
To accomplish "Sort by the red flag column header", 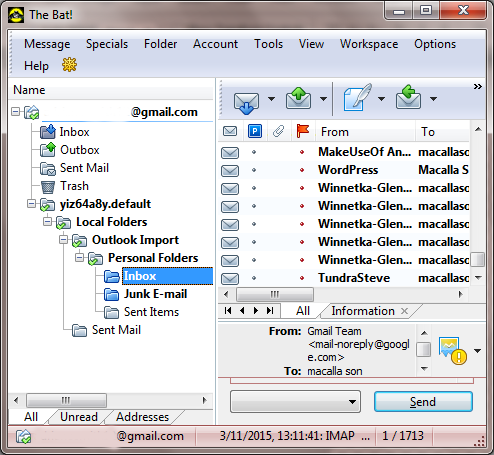I will (303, 131).
